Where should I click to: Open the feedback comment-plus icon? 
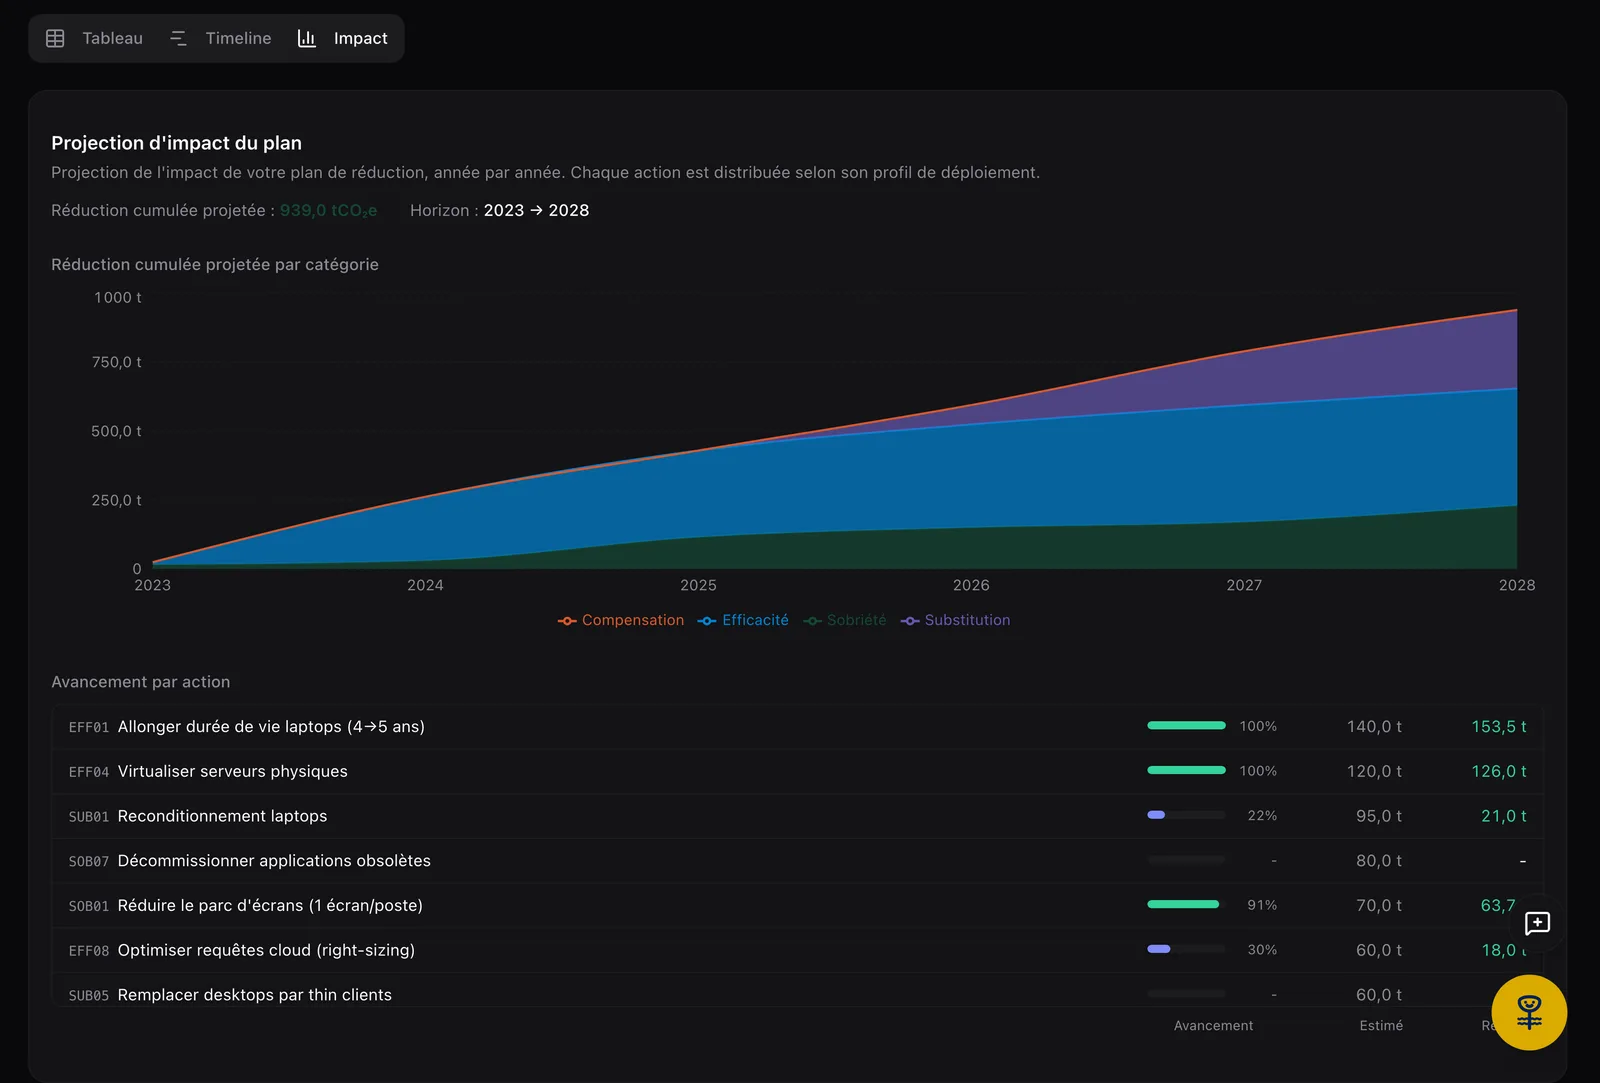pos(1537,923)
